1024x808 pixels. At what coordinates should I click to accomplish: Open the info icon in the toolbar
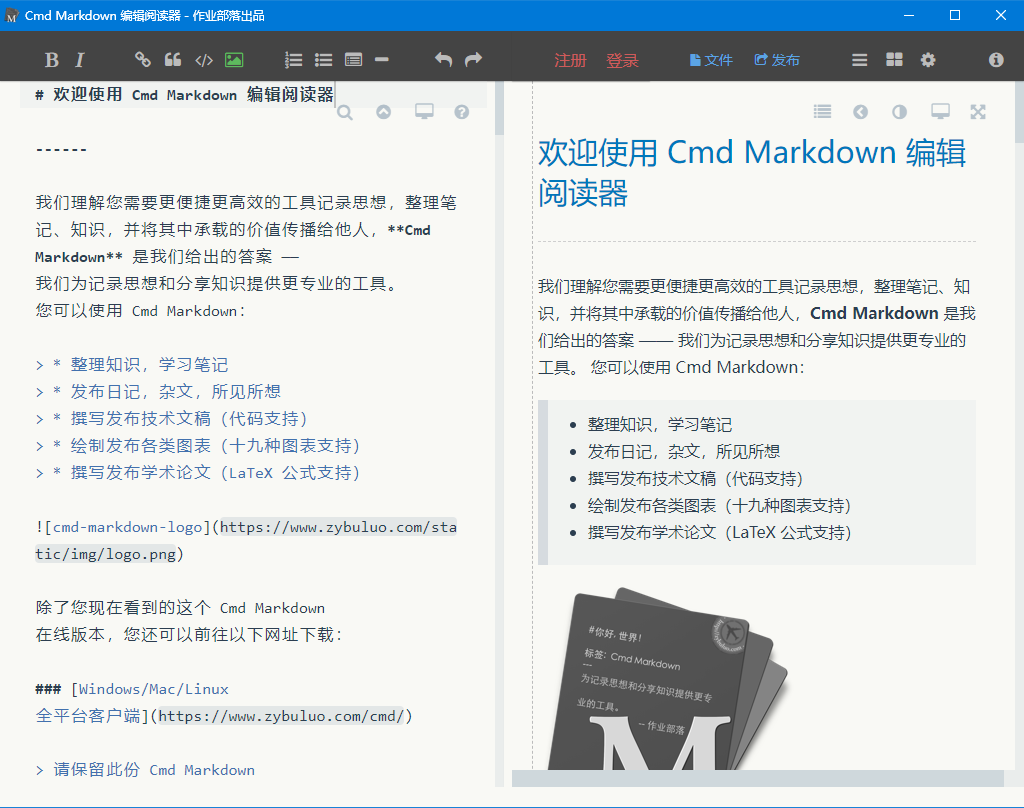point(996,60)
